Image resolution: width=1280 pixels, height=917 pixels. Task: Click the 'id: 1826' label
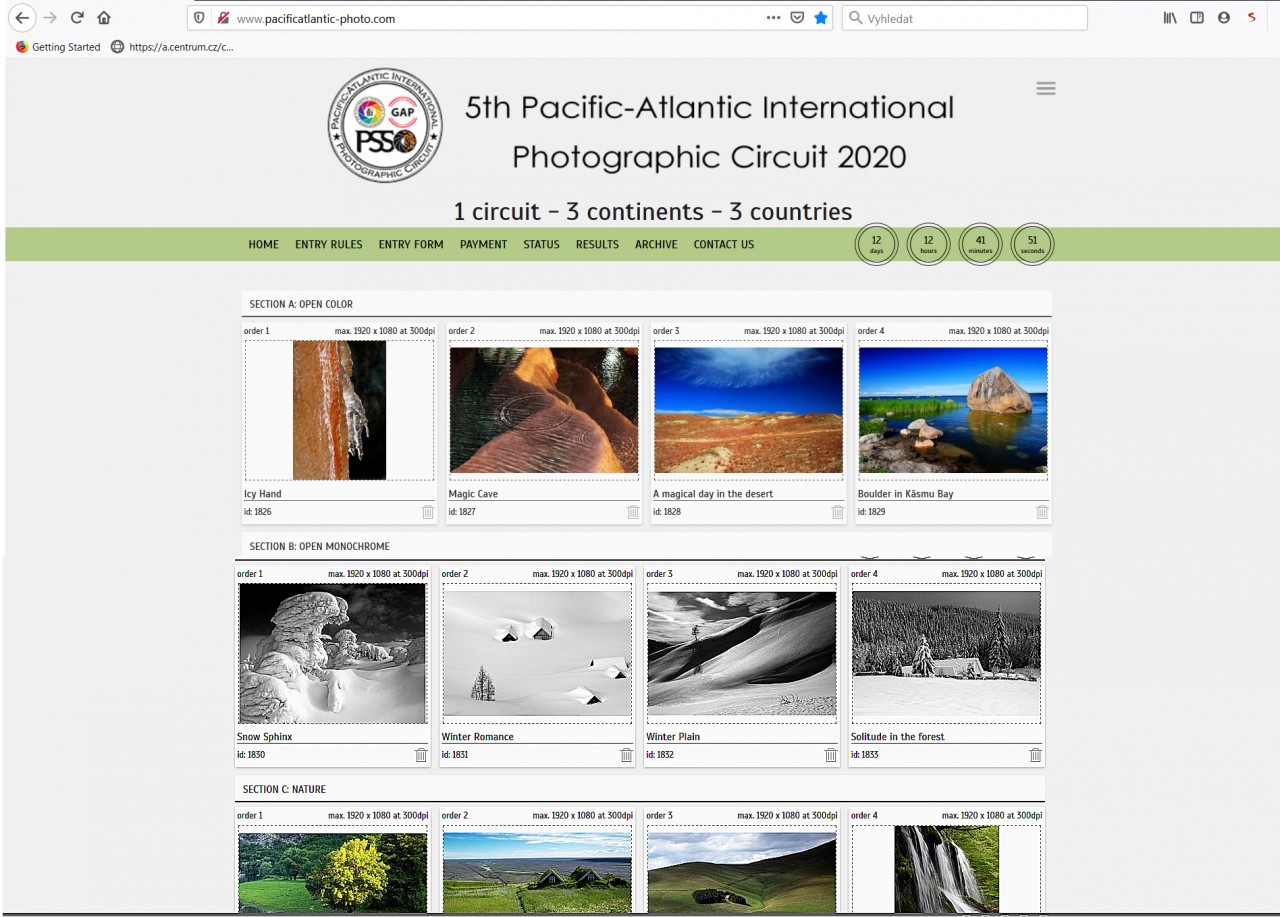(258, 512)
